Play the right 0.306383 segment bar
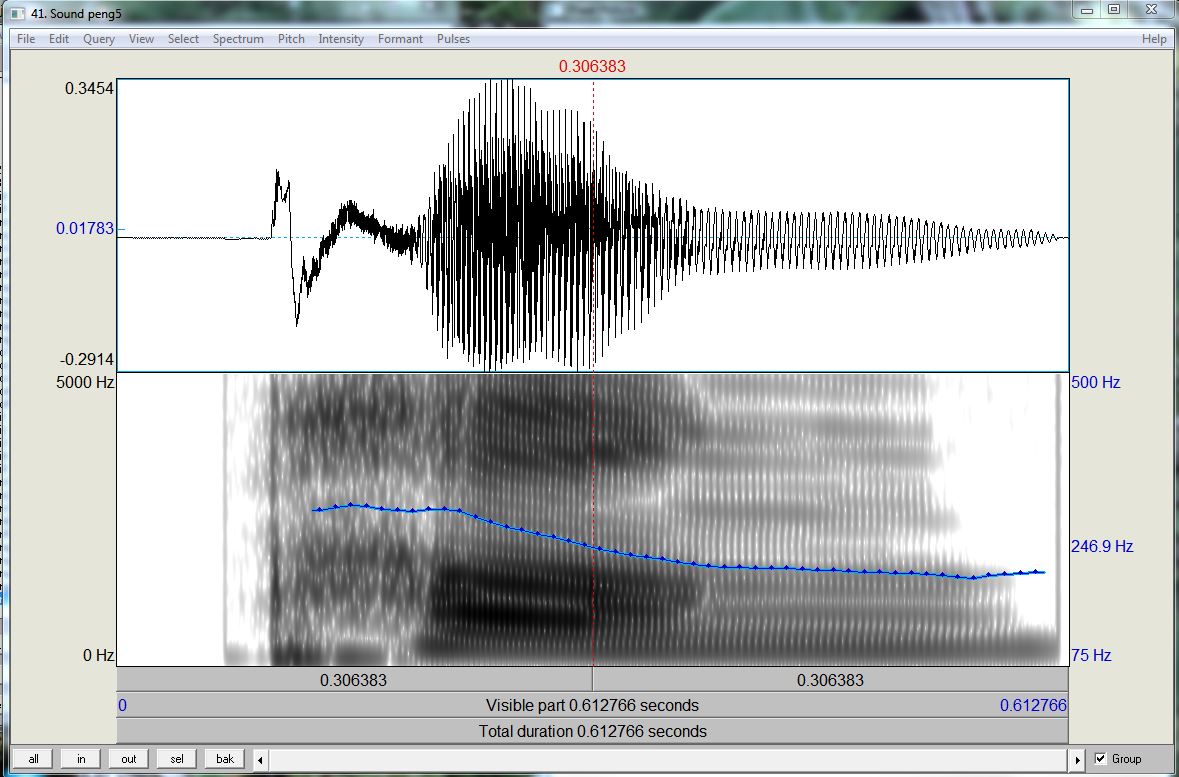Viewport: 1179px width, 777px height. point(830,680)
